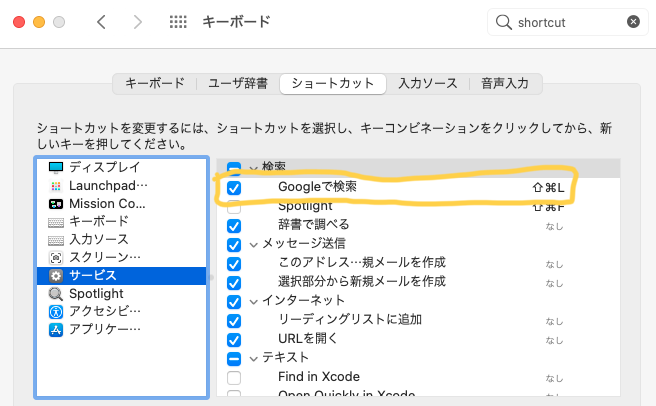
Task: Disable the URLを開く checkbox
Action: coord(234,339)
